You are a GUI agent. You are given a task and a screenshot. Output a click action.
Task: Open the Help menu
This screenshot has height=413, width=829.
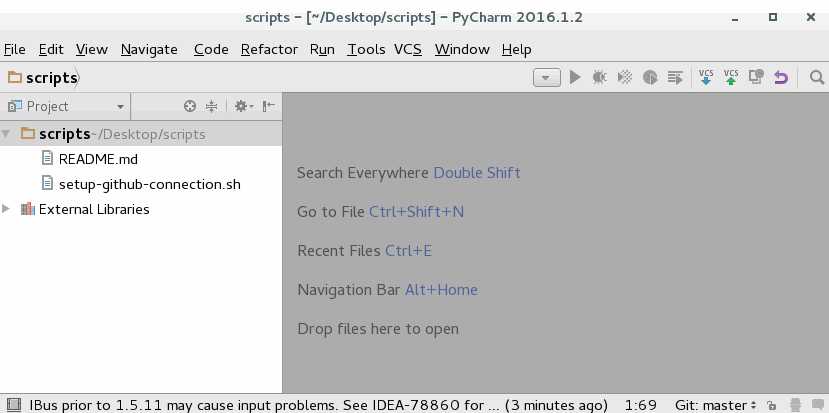click(517, 49)
